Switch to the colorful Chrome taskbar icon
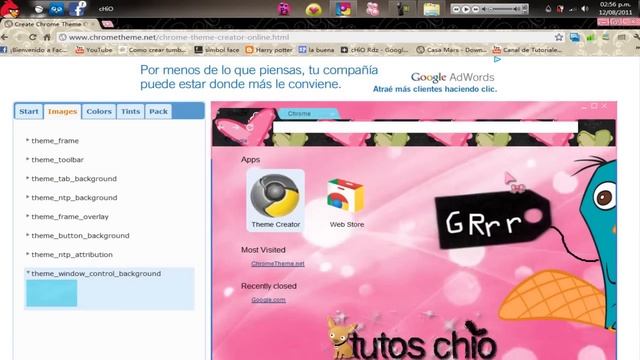Viewport: 640px width, 360px height. click(x=343, y=9)
